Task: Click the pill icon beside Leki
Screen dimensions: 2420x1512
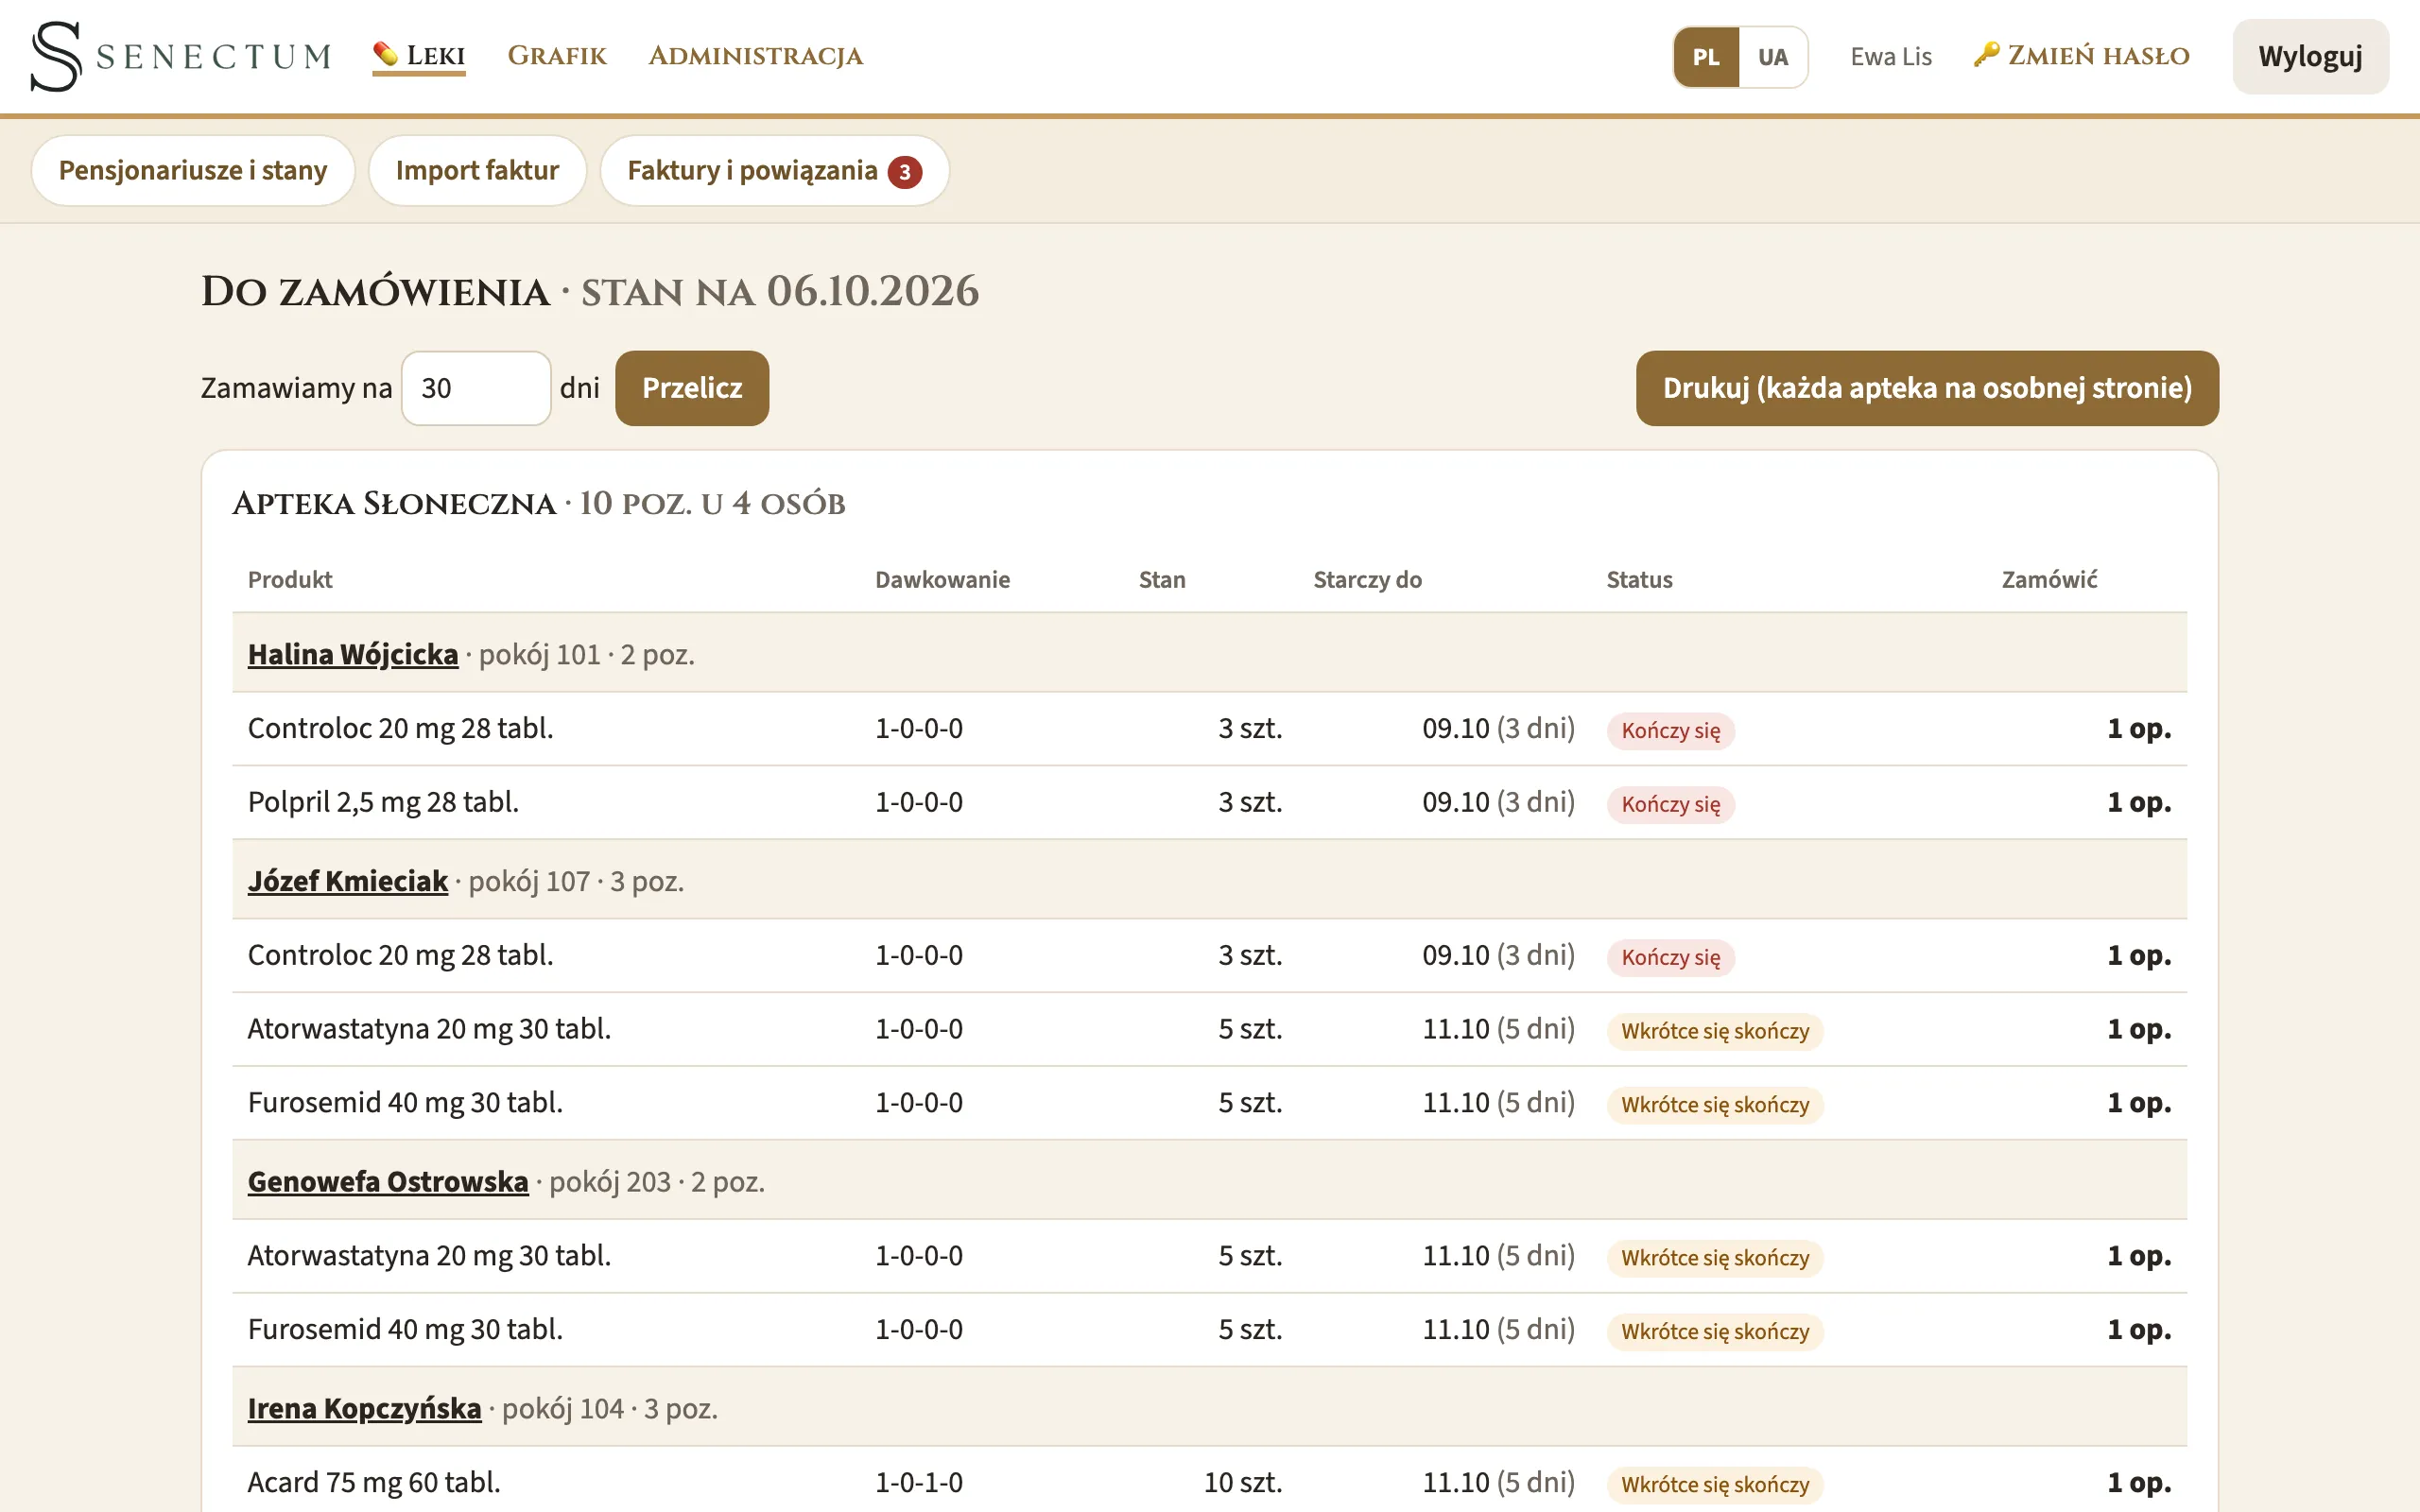Action: pyautogui.click(x=385, y=54)
